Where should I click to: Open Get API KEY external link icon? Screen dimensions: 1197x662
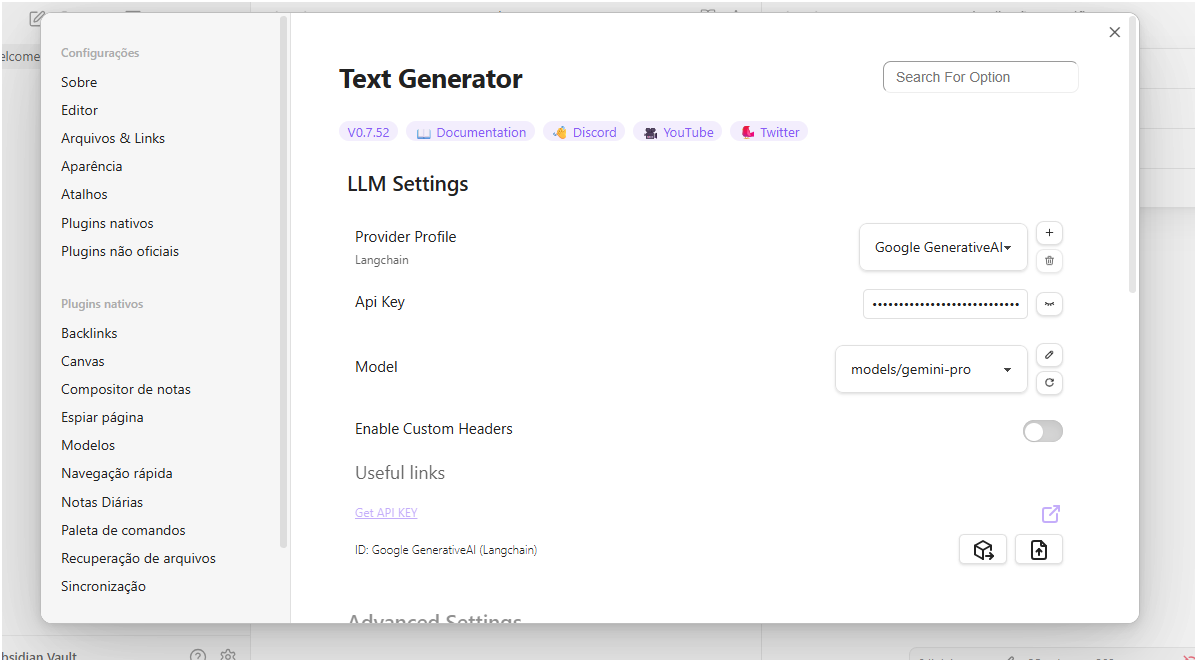point(1050,514)
